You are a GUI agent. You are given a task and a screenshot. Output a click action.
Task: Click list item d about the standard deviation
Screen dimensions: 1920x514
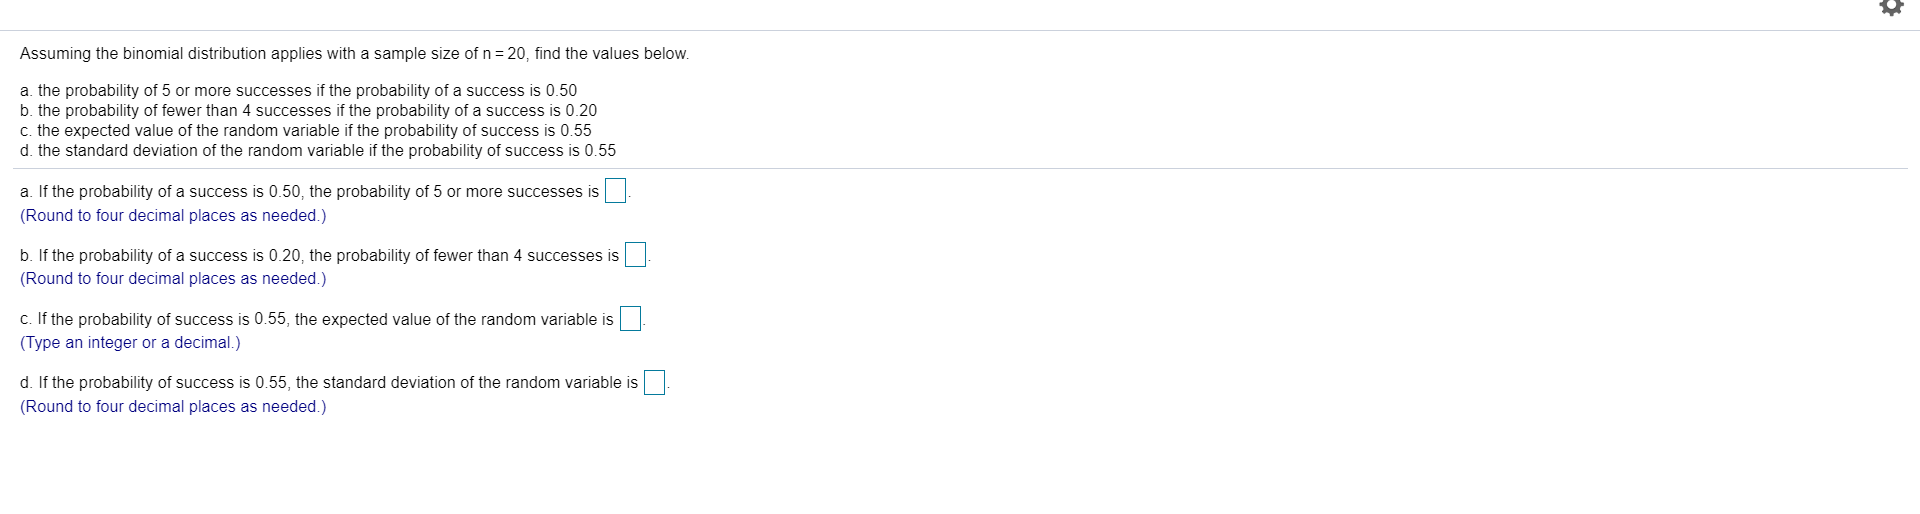317,151
